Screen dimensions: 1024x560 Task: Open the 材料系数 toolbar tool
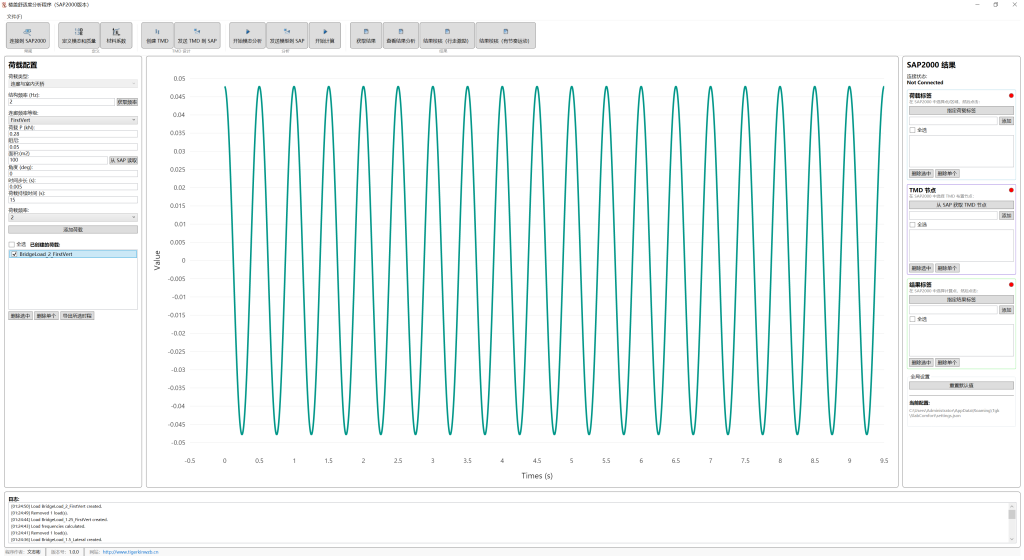coord(116,36)
